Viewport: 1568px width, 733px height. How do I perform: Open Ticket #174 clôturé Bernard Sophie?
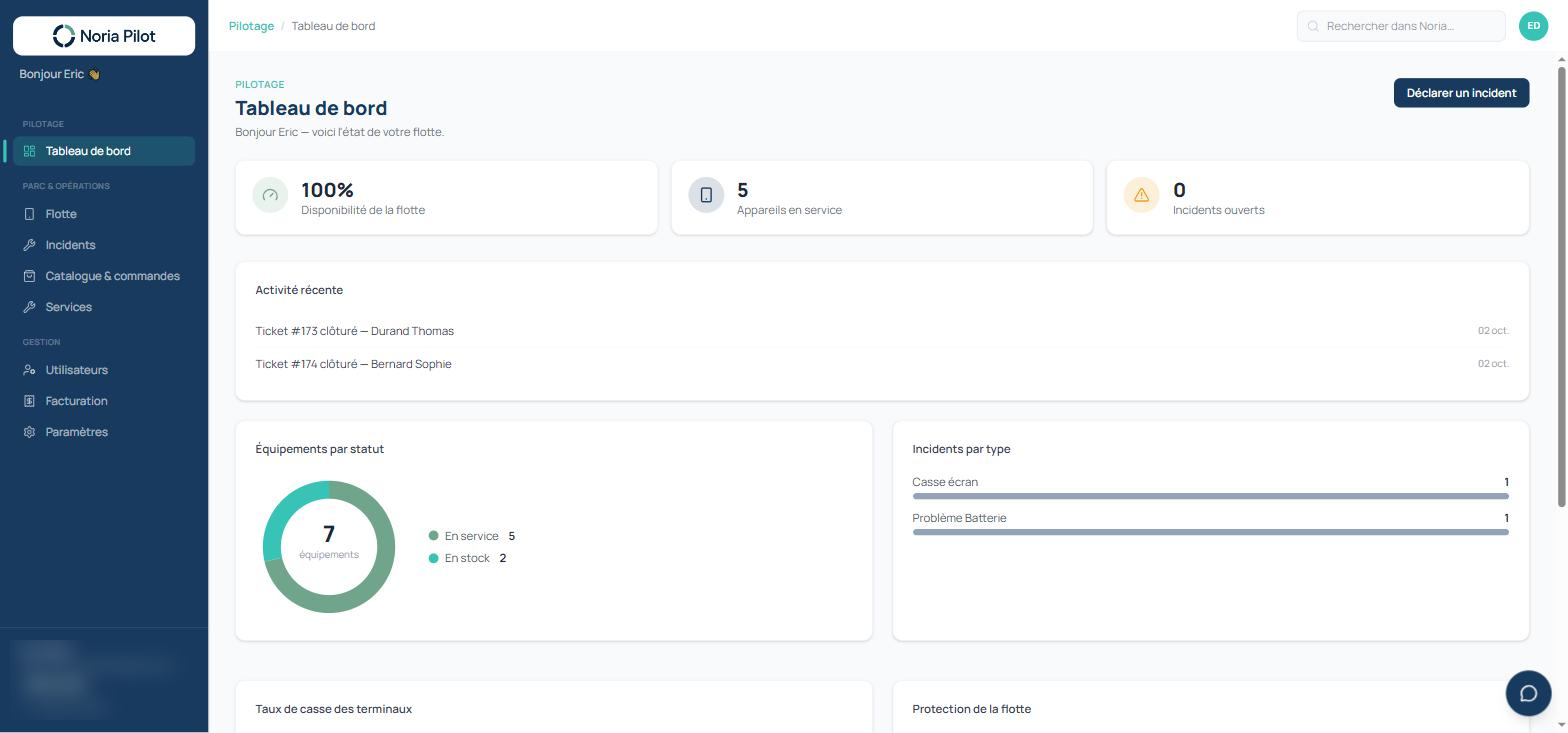click(x=882, y=364)
